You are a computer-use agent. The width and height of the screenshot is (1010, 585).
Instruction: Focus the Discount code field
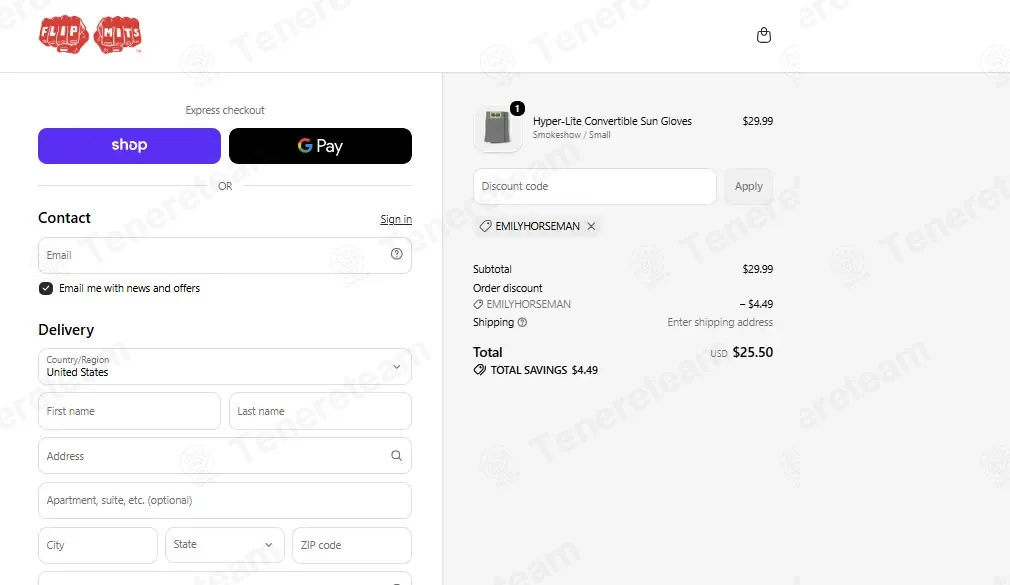[595, 186]
